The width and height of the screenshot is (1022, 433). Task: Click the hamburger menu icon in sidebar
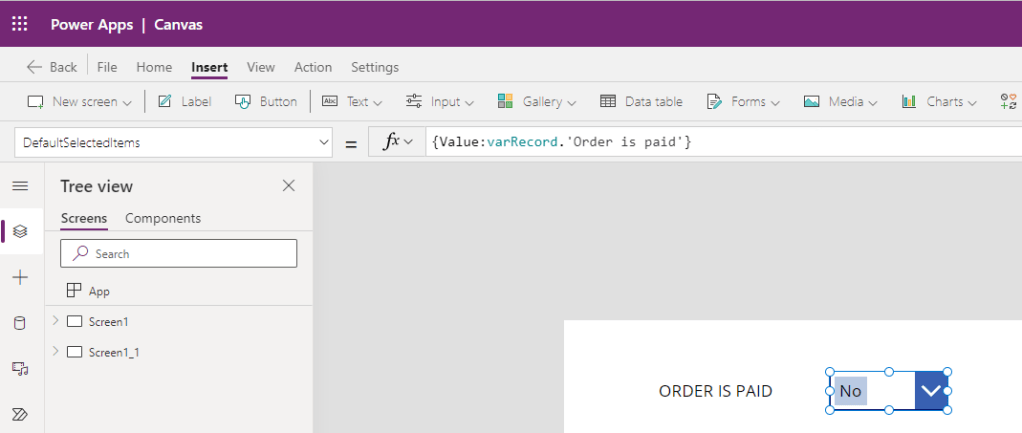tap(20, 186)
